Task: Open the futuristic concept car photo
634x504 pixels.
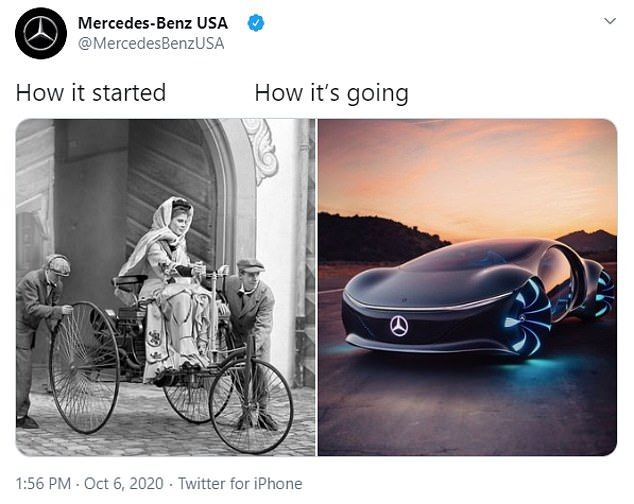Action: pos(467,287)
